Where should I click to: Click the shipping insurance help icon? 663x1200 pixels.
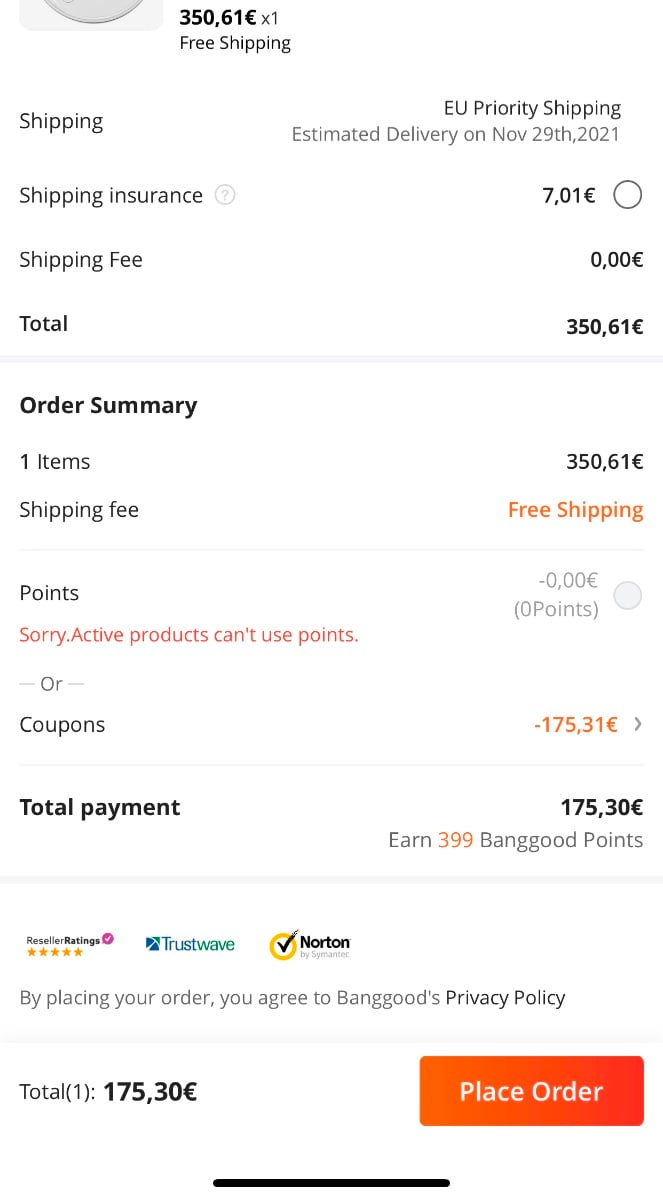tap(226, 195)
